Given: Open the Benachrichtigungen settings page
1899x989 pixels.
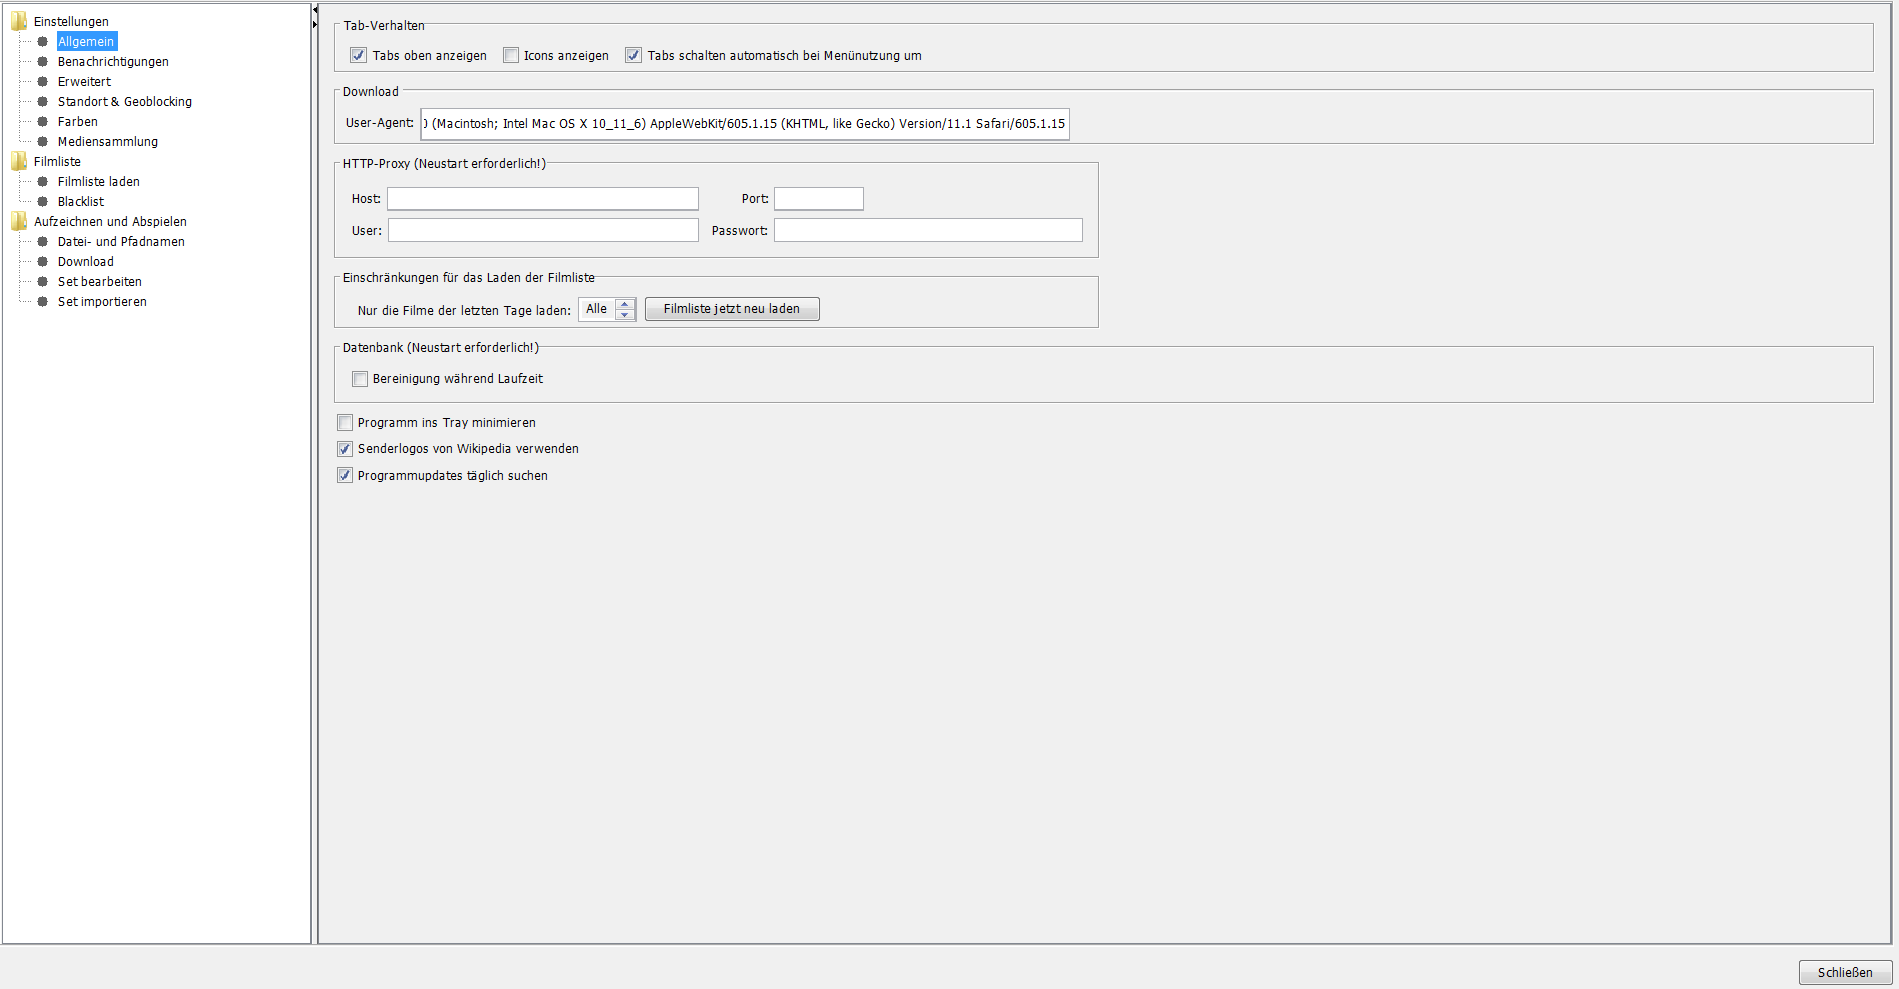Looking at the screenshot, I should [x=113, y=62].
